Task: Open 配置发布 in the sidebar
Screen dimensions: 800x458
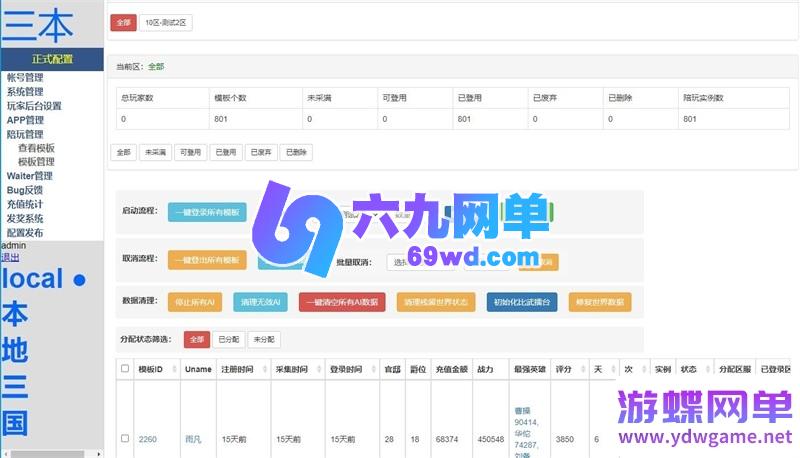Action: (25, 233)
